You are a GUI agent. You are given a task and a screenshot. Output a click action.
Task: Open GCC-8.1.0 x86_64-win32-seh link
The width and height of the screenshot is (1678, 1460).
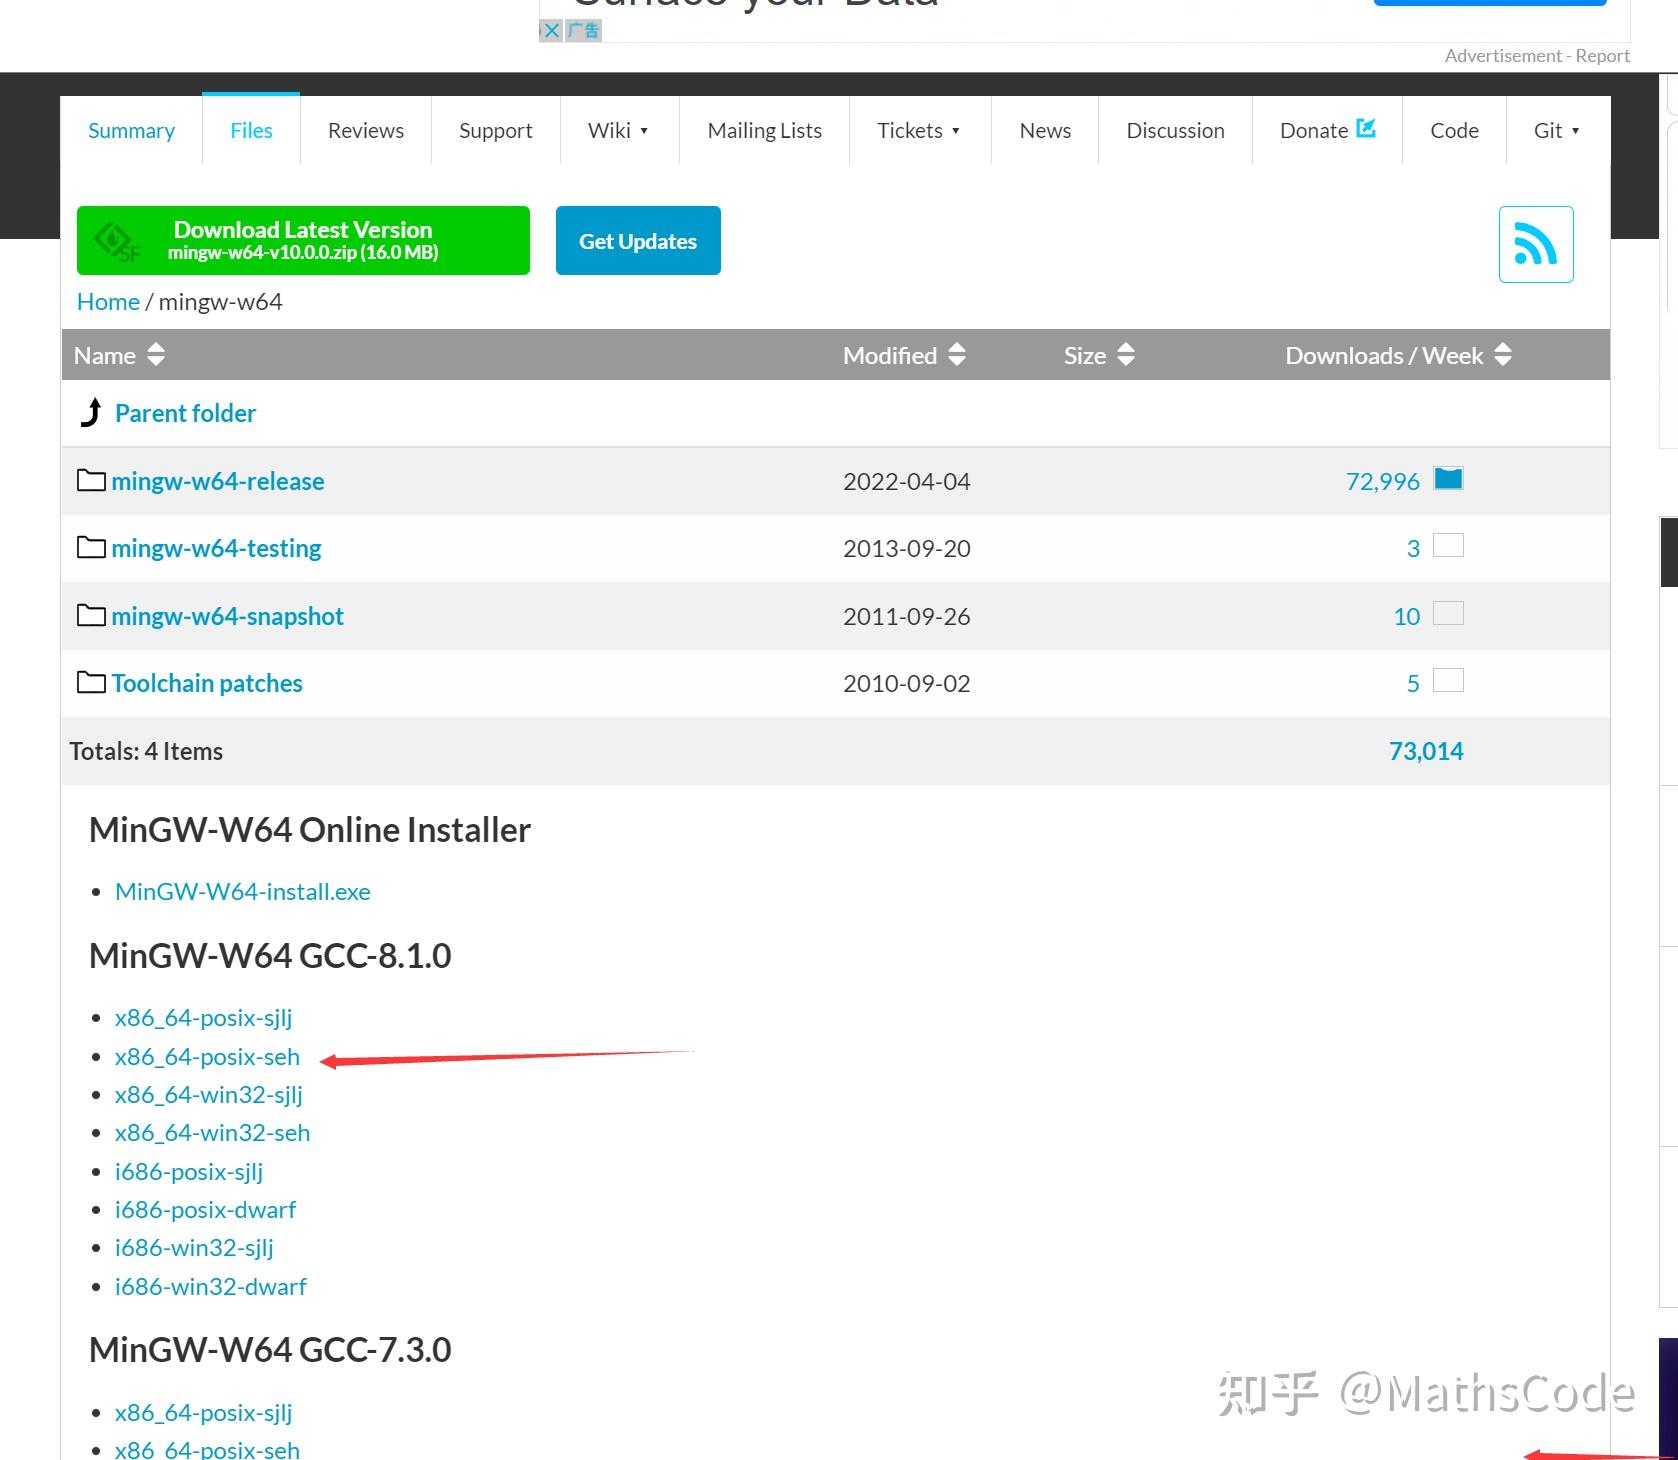point(212,1132)
